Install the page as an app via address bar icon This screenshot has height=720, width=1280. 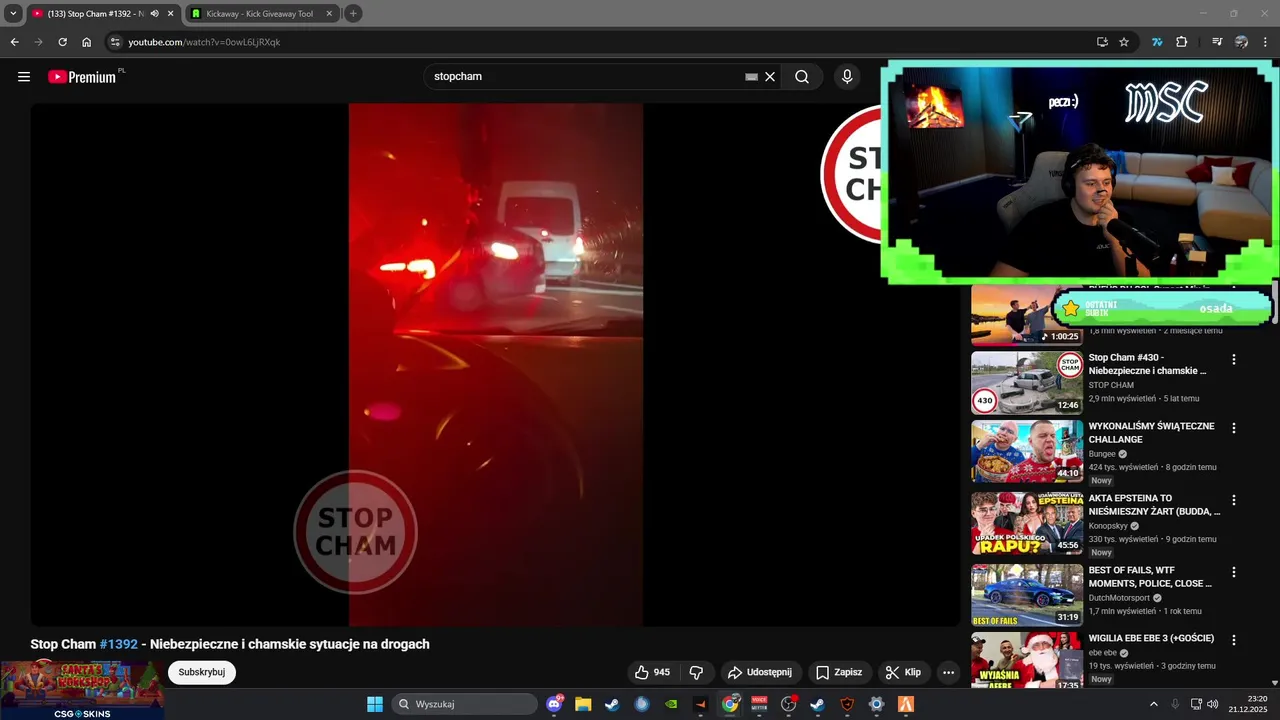1102,42
